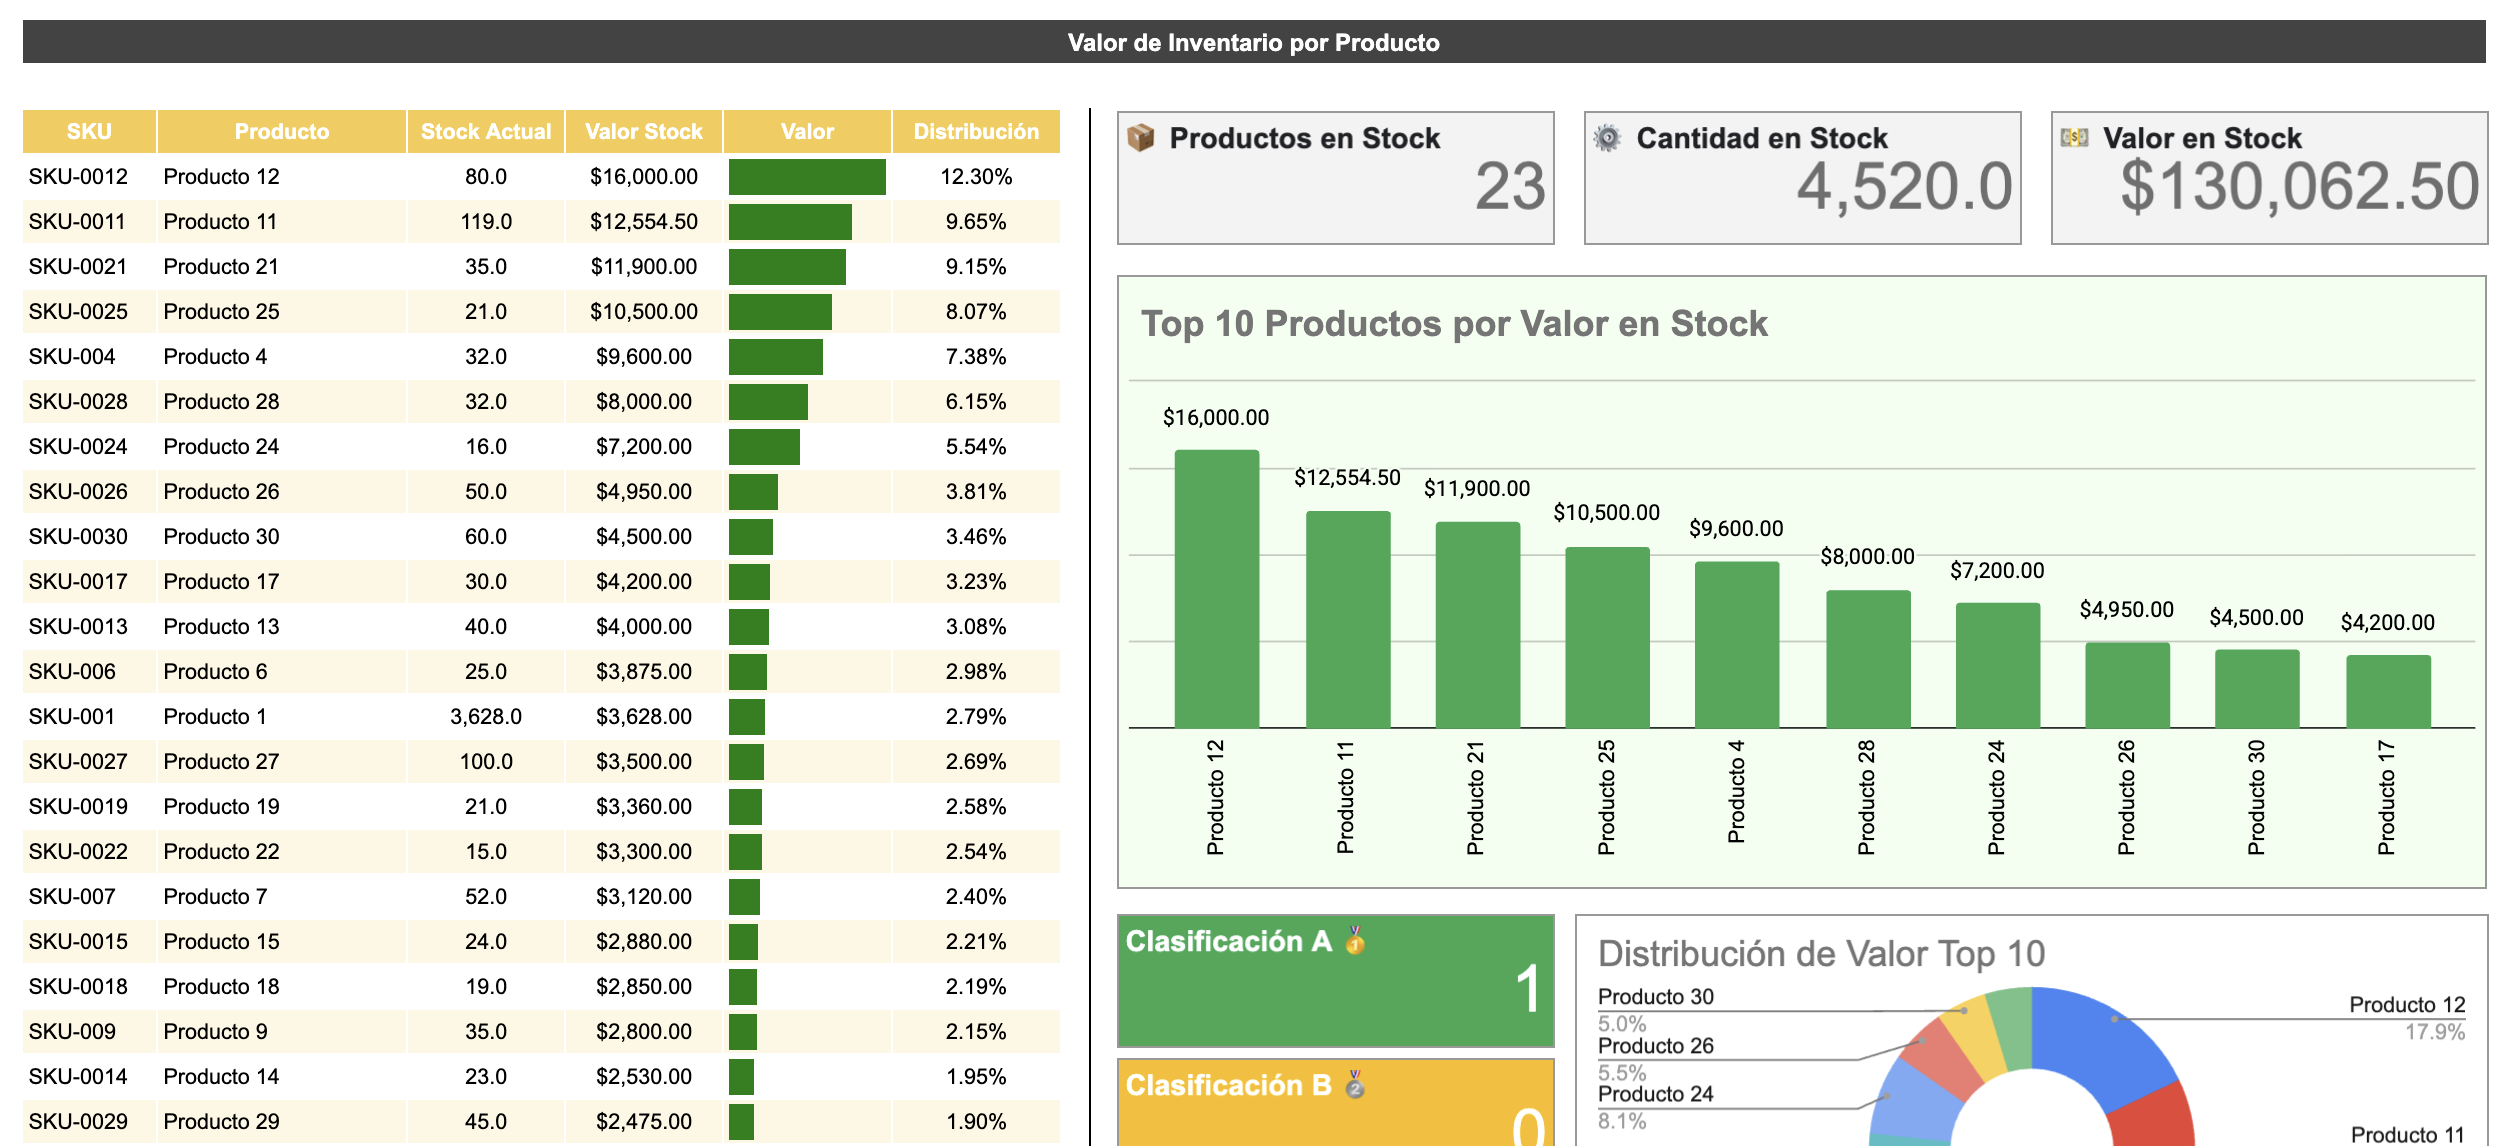Select the Stock Actual column header
Image resolution: width=2514 pixels, height=1146 pixels.
[486, 131]
